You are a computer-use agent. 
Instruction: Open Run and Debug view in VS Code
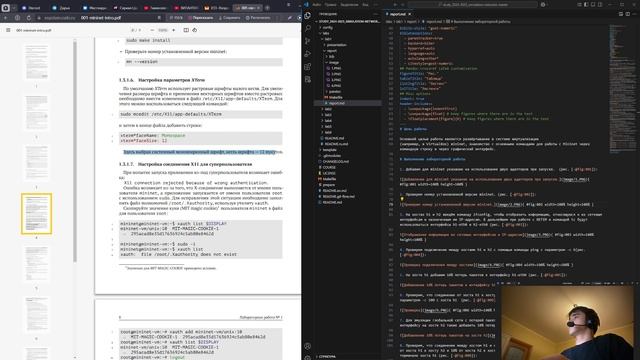pyautogui.click(x=308, y=54)
